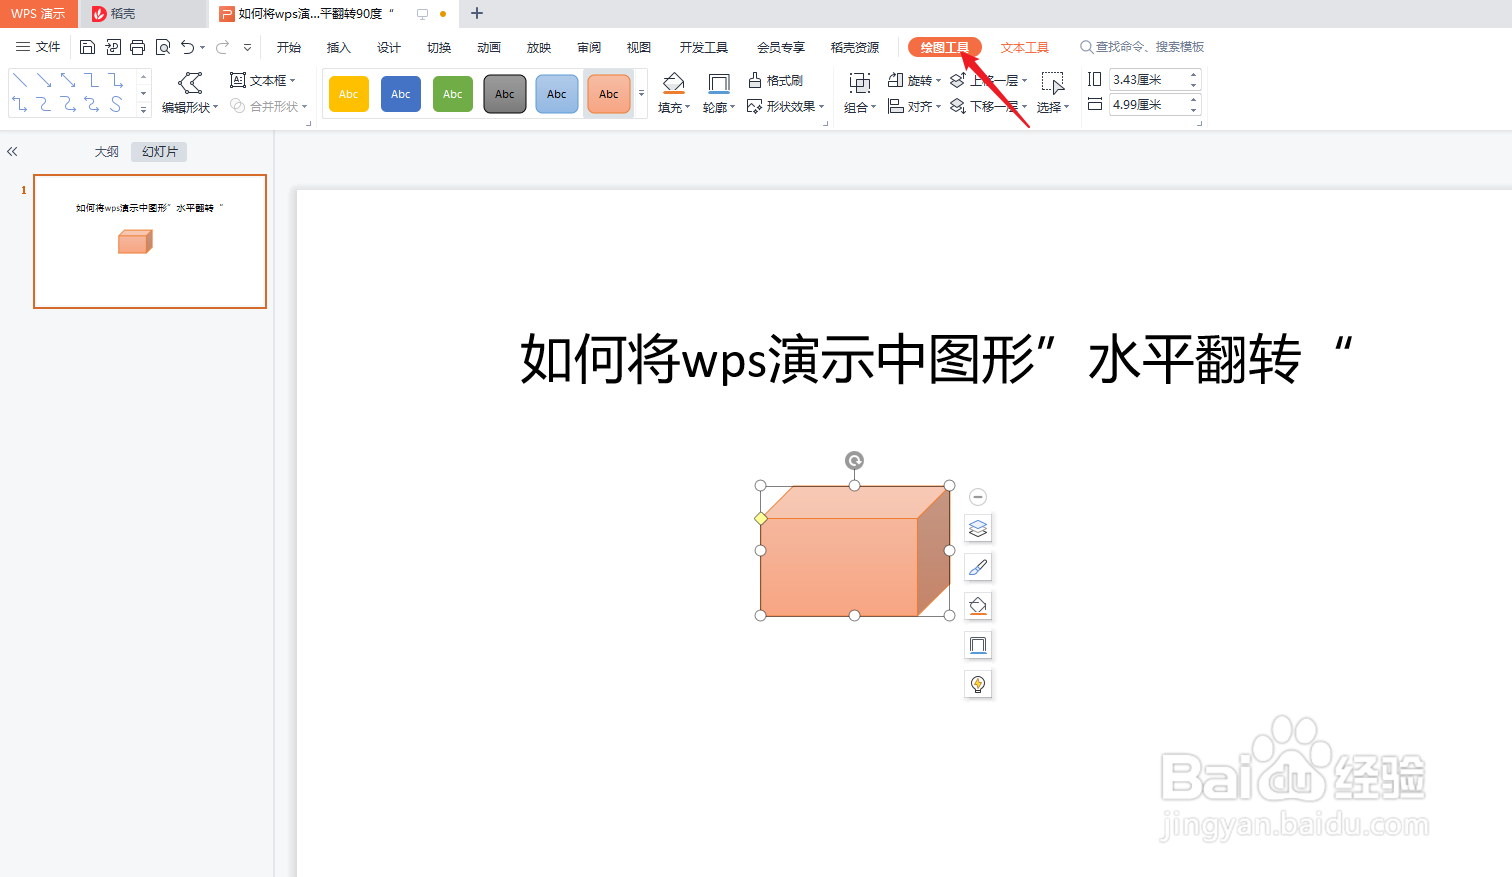Click the search magnifier command box
Screen dimensions: 1512x877
(1142, 47)
